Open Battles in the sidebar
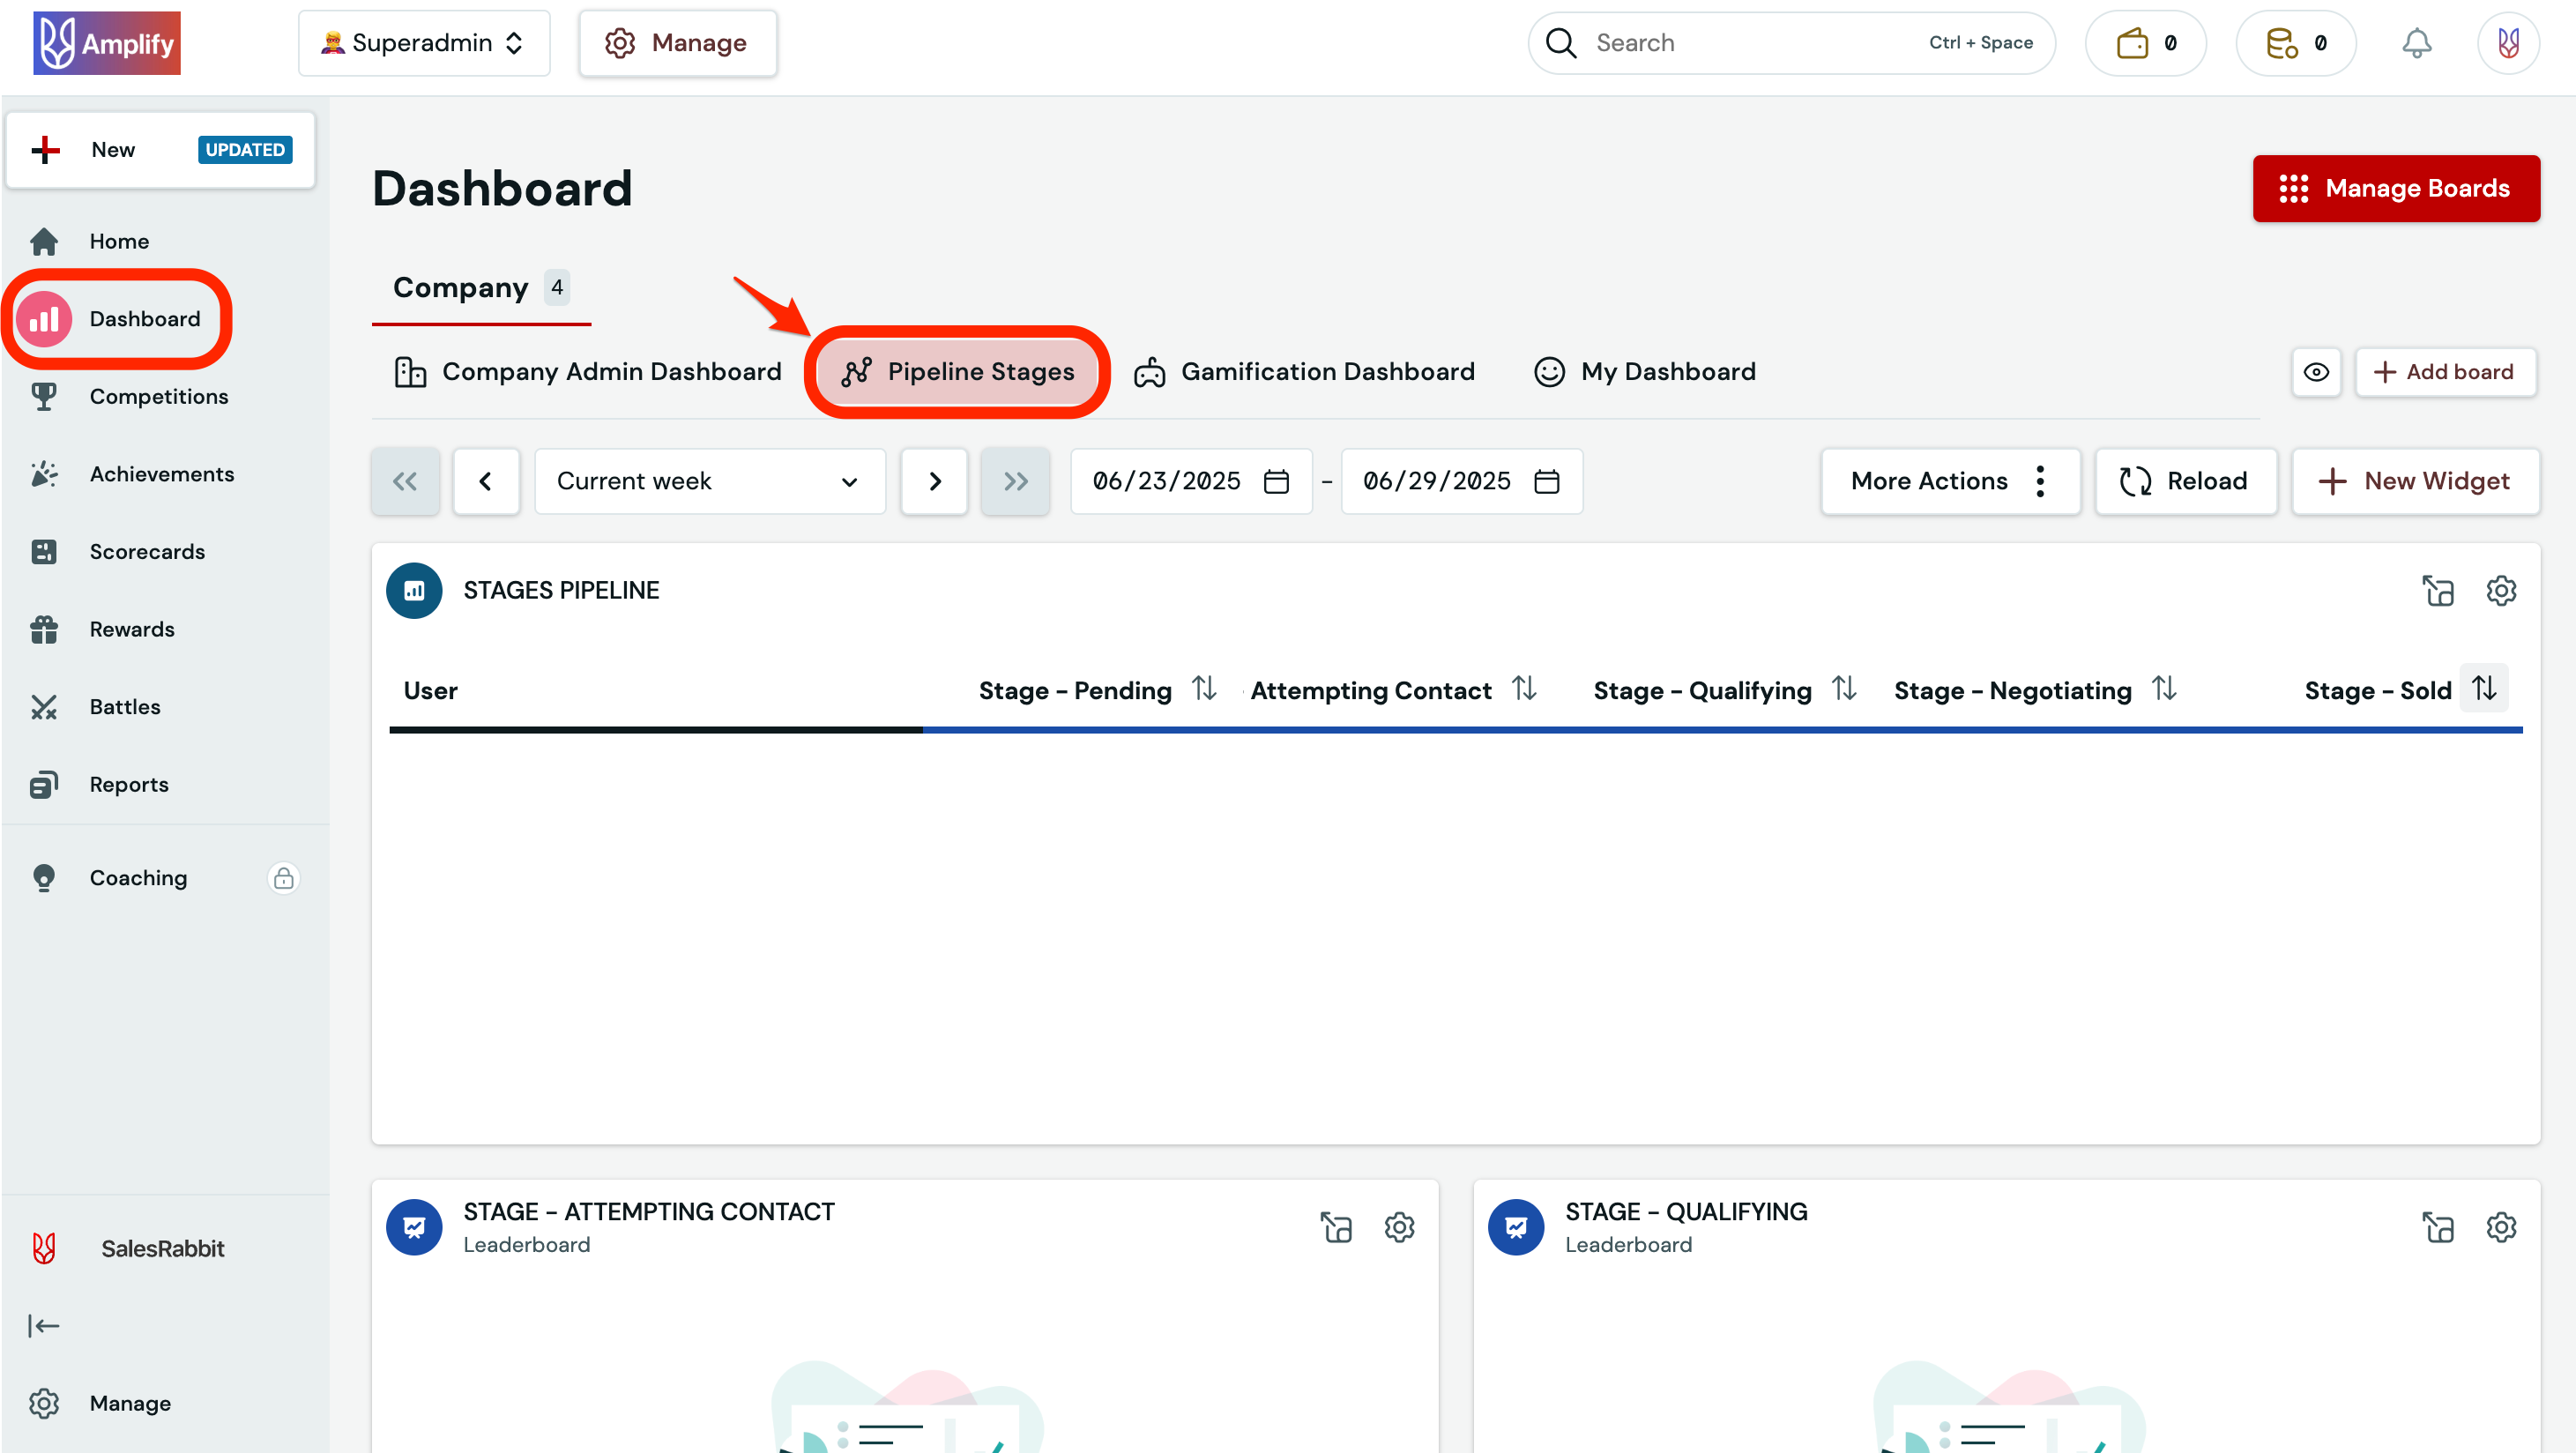The height and width of the screenshot is (1453, 2576). (124, 707)
